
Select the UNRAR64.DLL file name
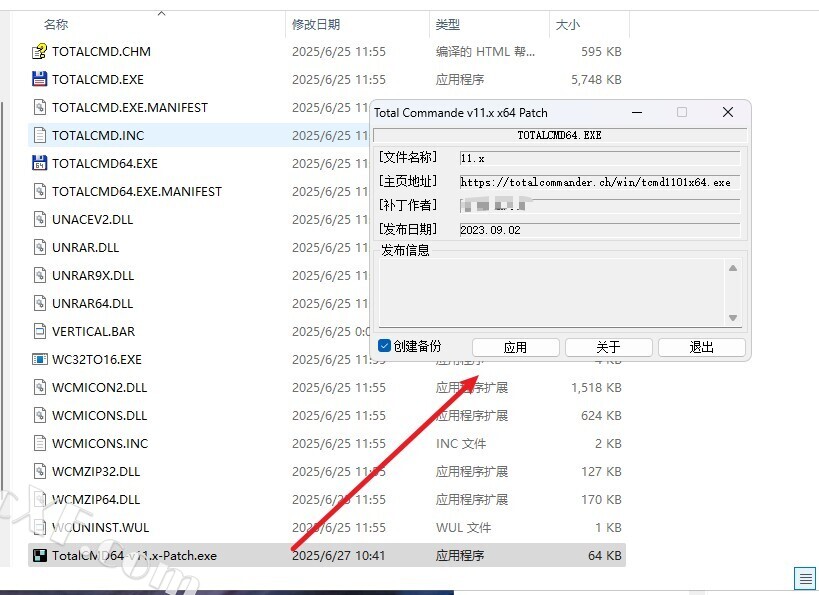(92, 304)
